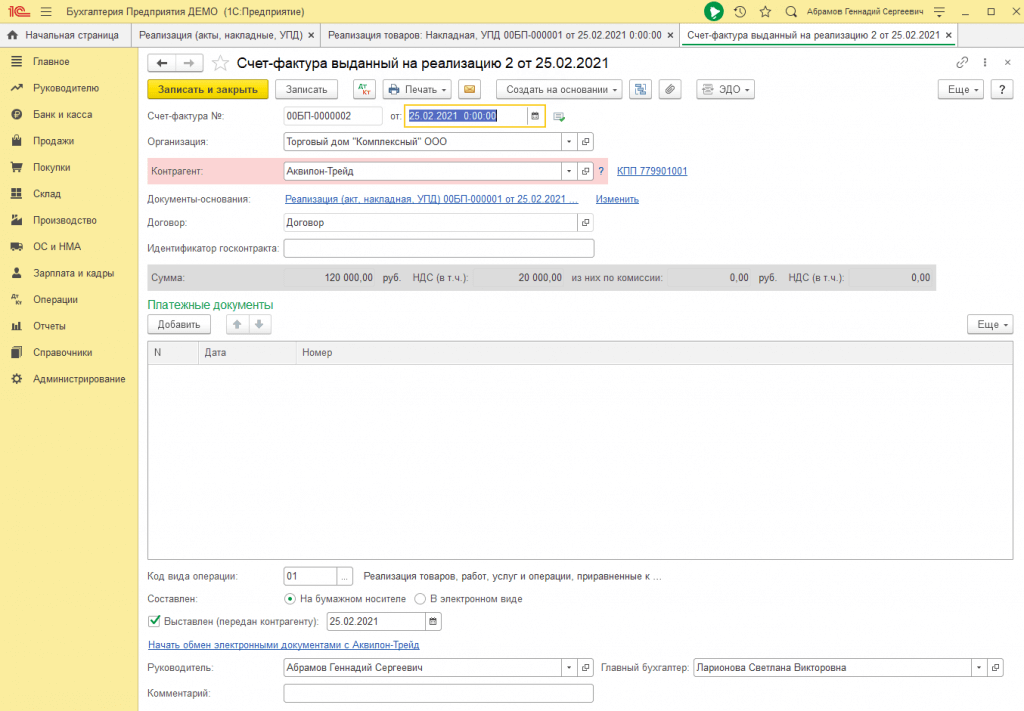Open Организация record card icon
Image resolution: width=1024 pixels, height=711 pixels.
tap(586, 142)
